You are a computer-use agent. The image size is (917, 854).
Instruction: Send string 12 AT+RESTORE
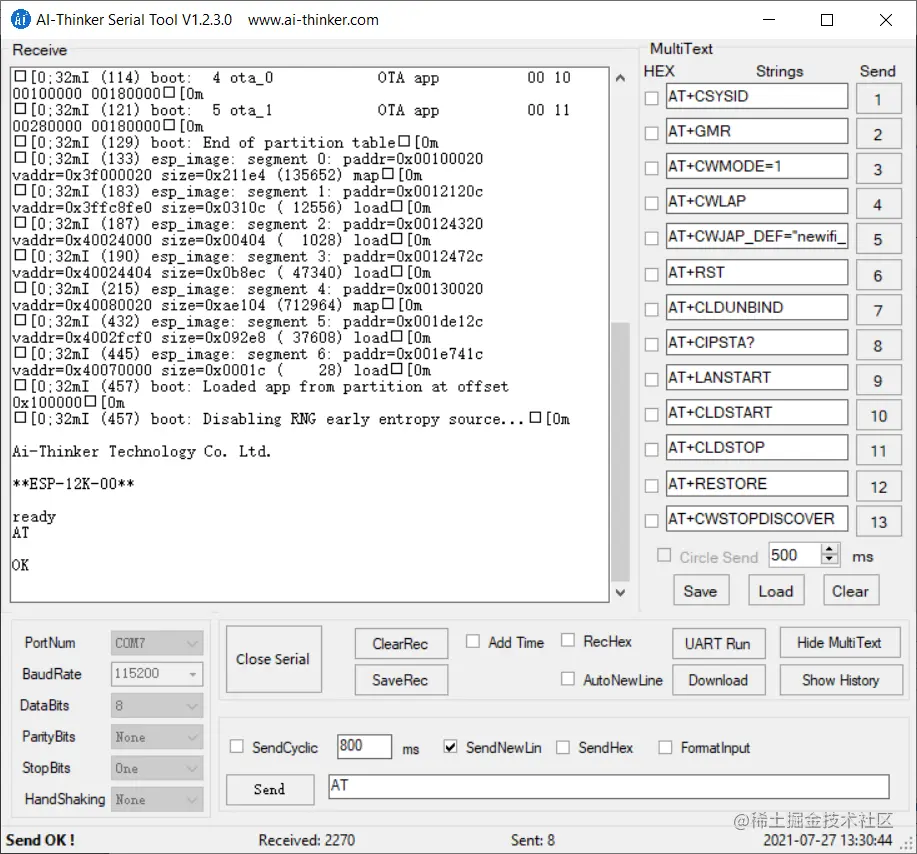878,487
